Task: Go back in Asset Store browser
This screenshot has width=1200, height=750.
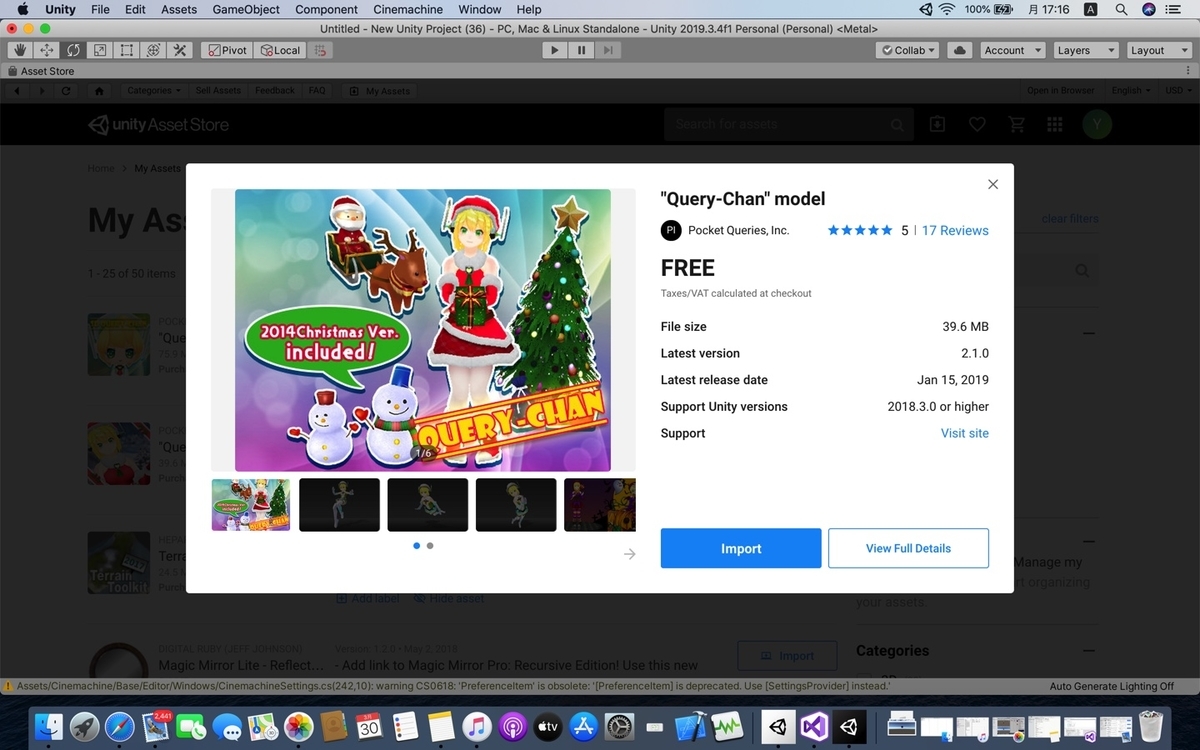Action: click(18, 91)
